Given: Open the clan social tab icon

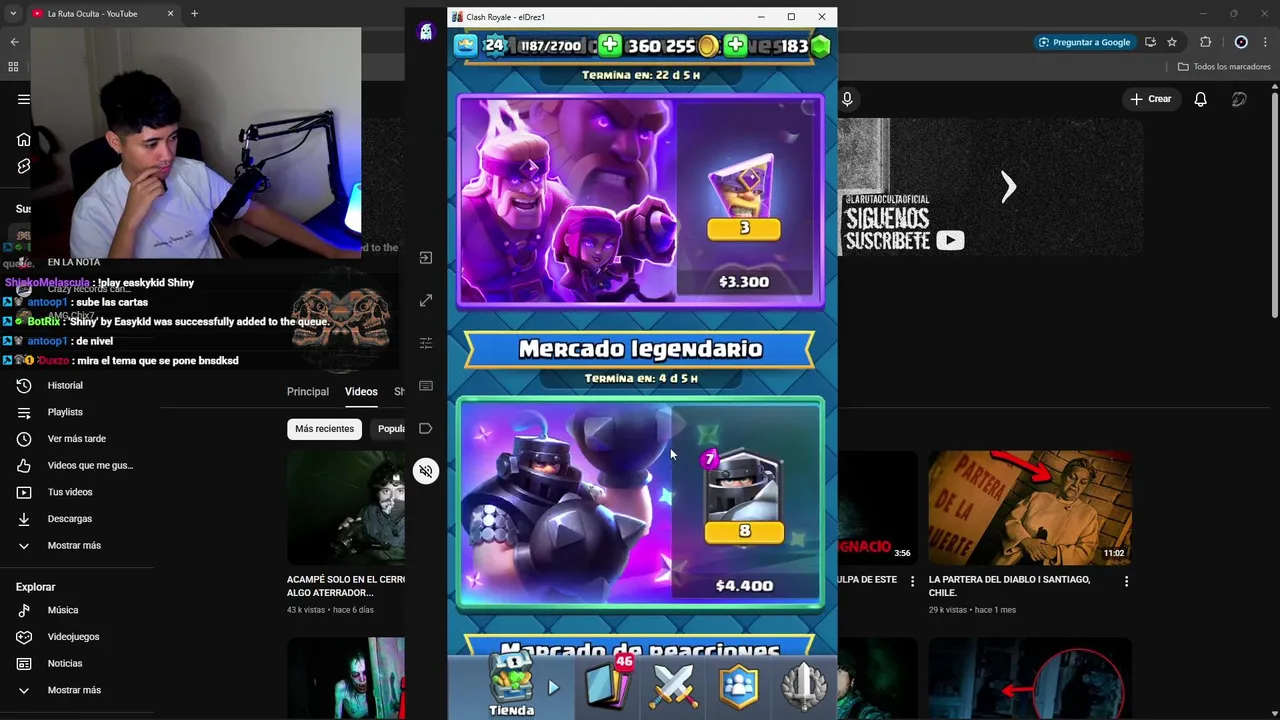Looking at the screenshot, I should (739, 686).
